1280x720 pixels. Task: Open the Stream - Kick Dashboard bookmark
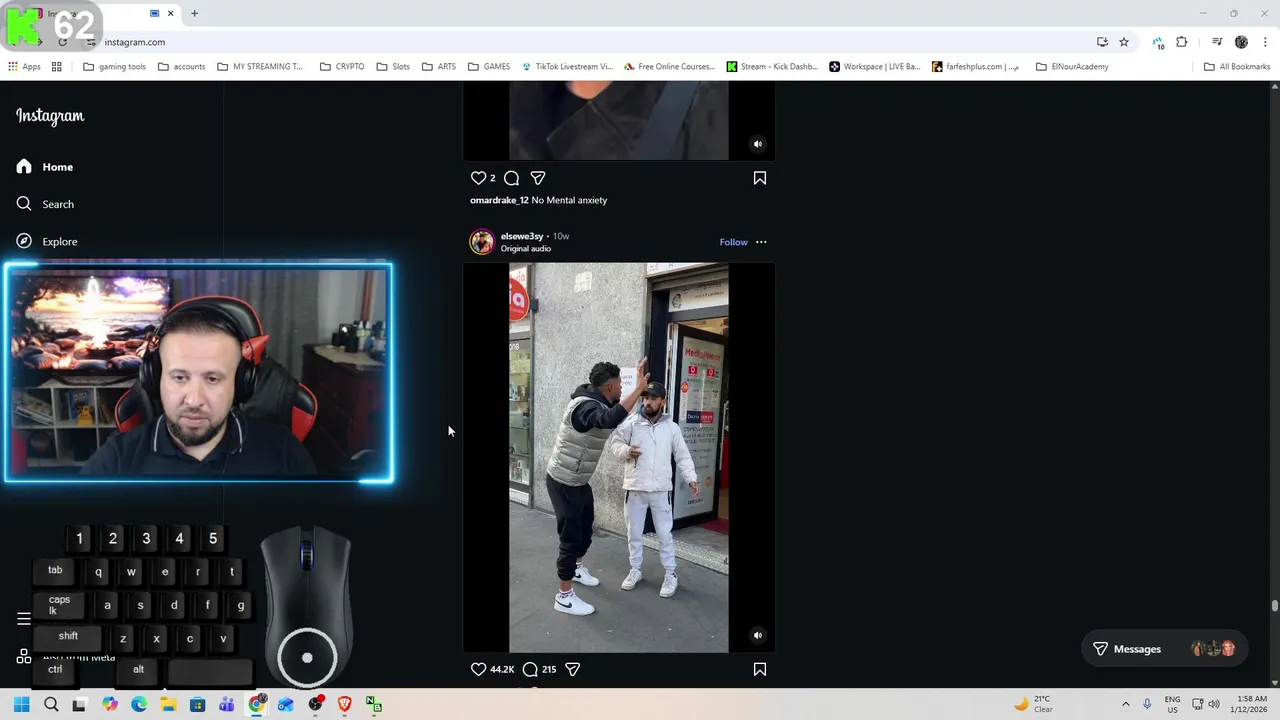tap(772, 67)
